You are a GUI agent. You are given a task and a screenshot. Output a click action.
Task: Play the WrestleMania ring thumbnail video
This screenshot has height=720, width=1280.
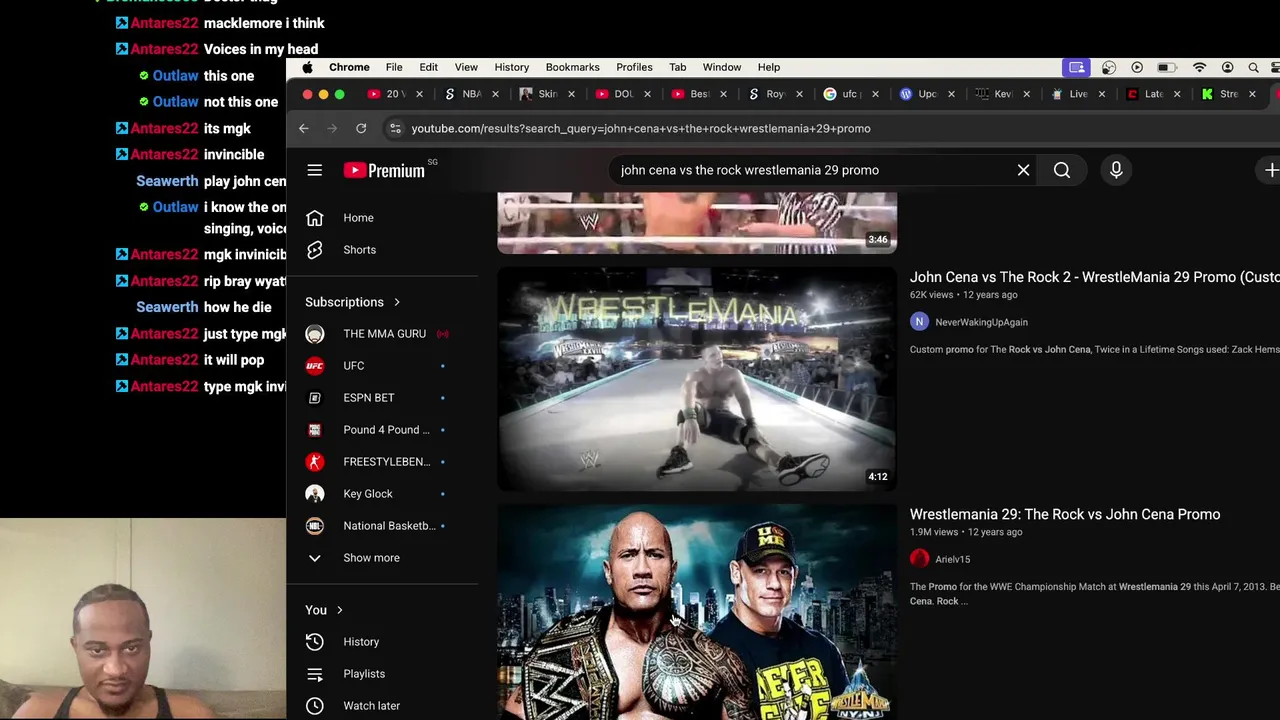tap(697, 379)
